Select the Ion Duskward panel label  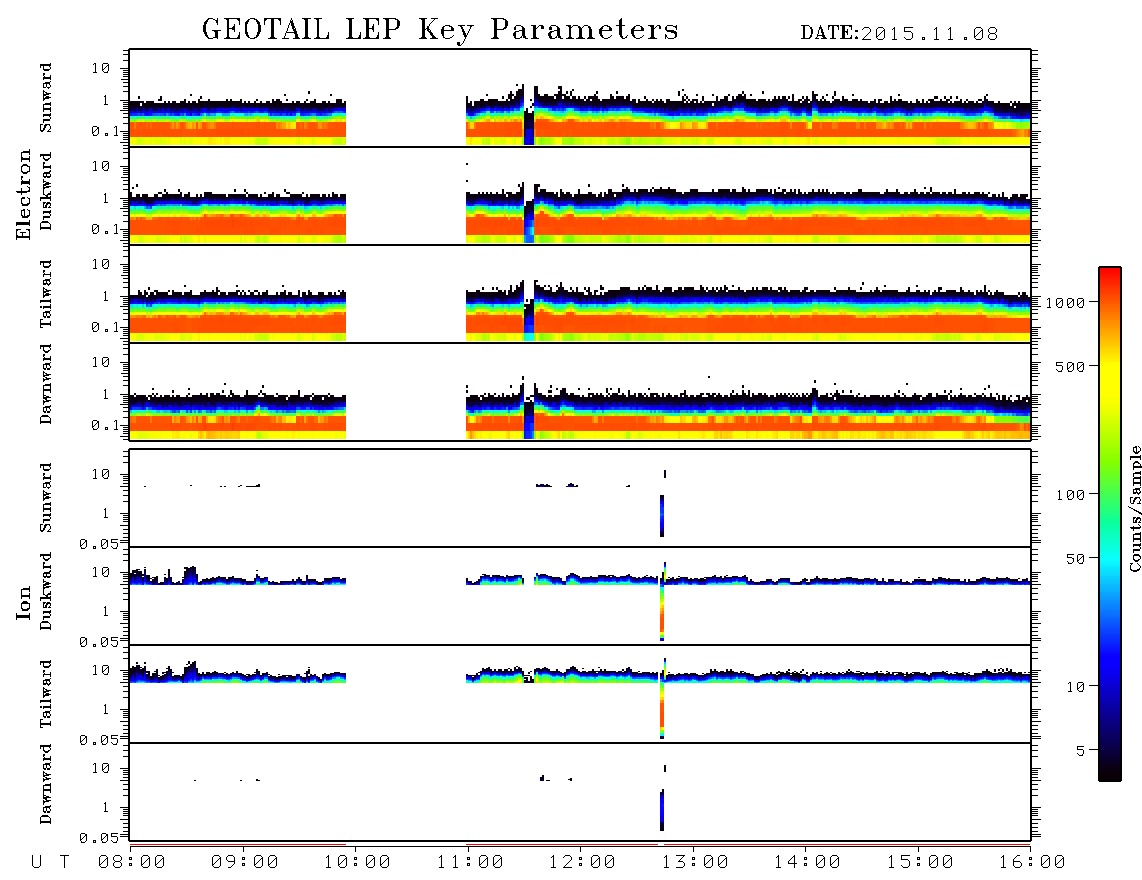point(46,591)
